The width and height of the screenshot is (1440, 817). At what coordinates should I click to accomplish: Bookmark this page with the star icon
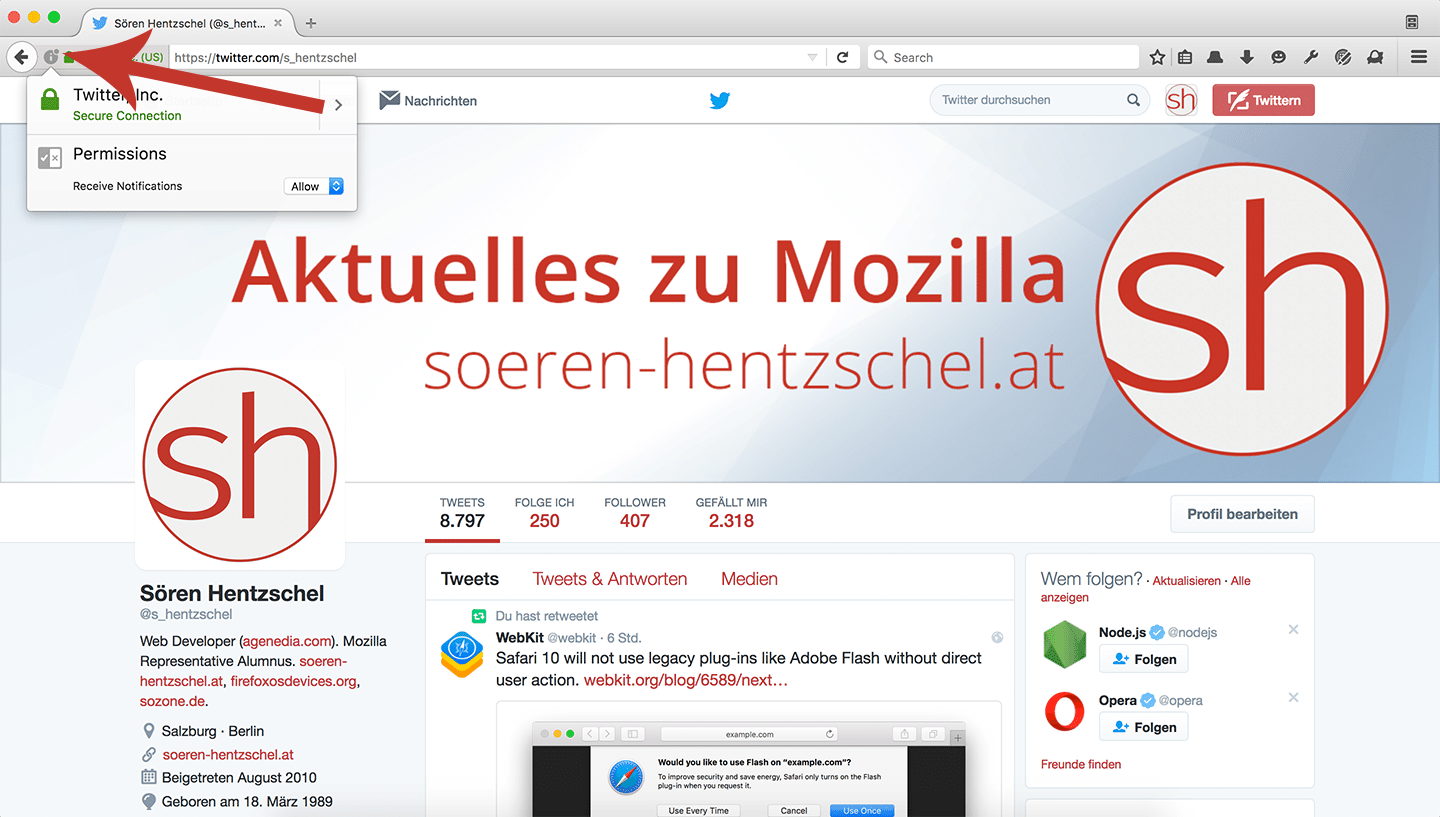(x=1157, y=57)
